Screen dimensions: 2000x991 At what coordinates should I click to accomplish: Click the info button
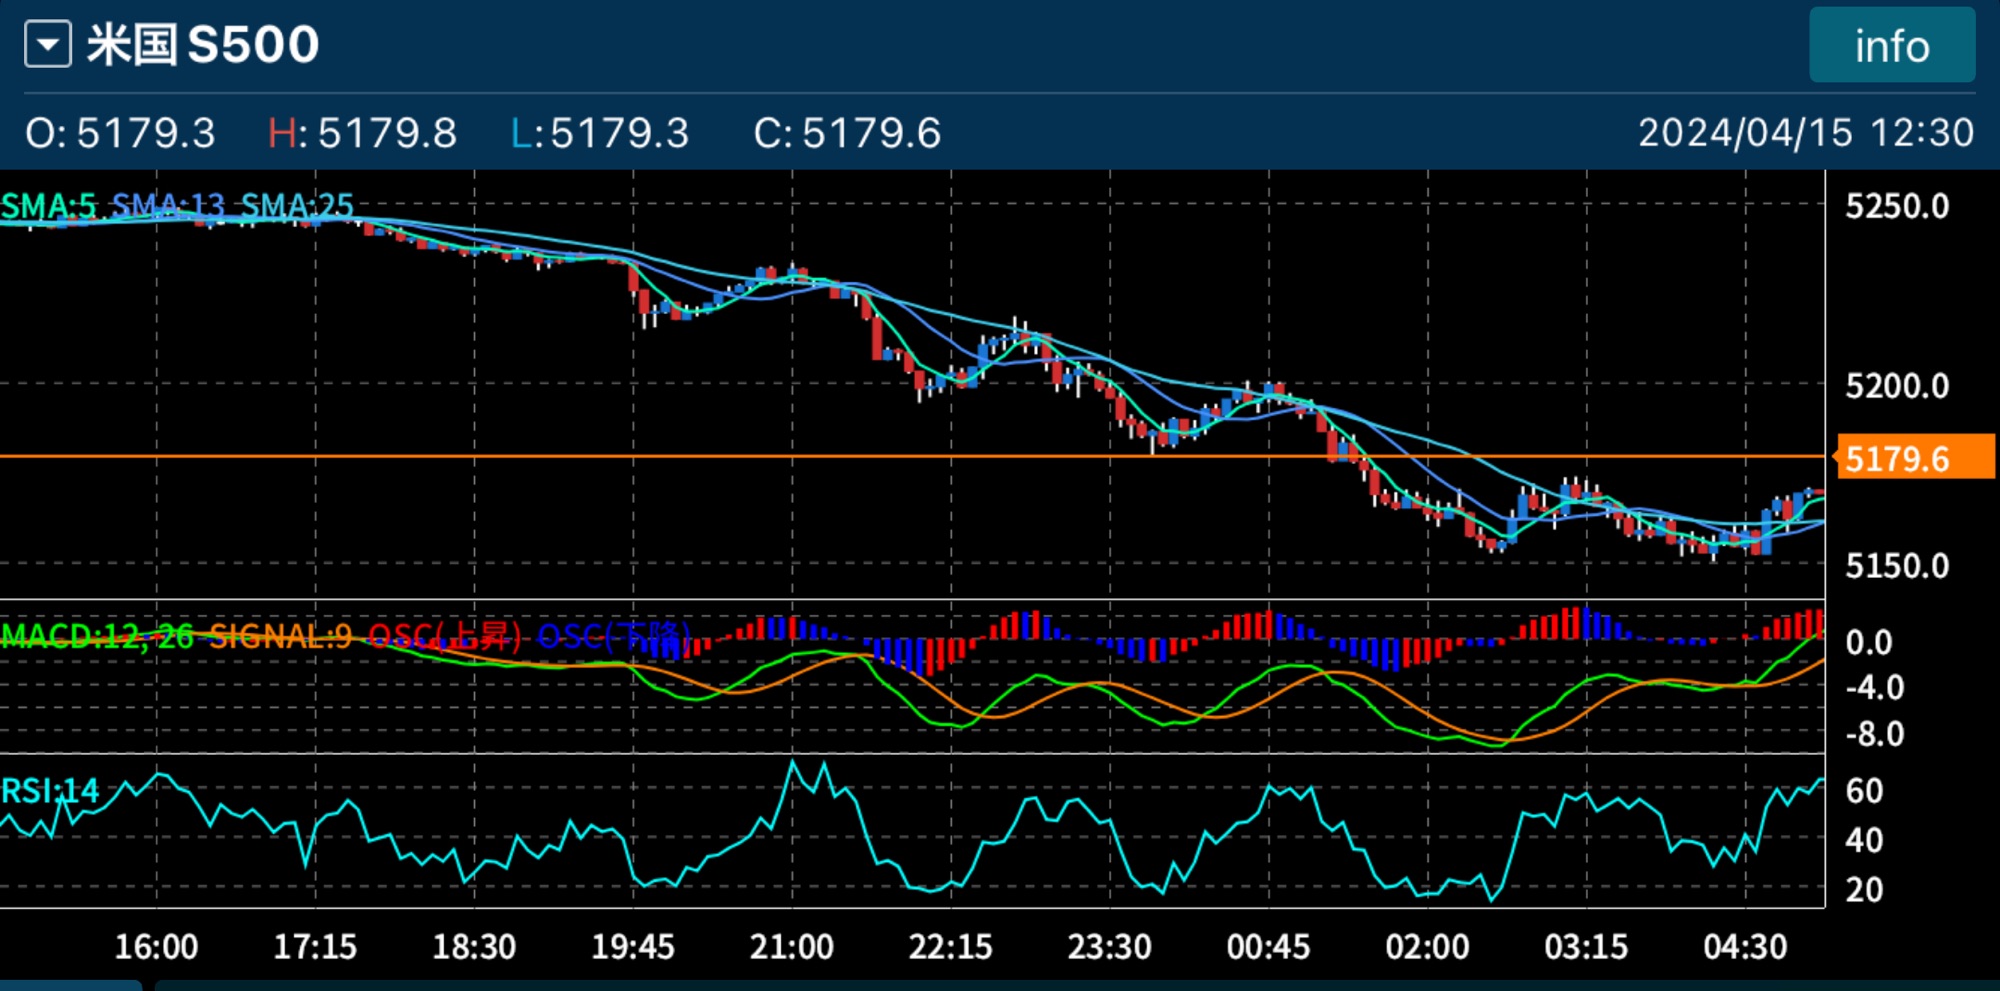[x=1891, y=46]
